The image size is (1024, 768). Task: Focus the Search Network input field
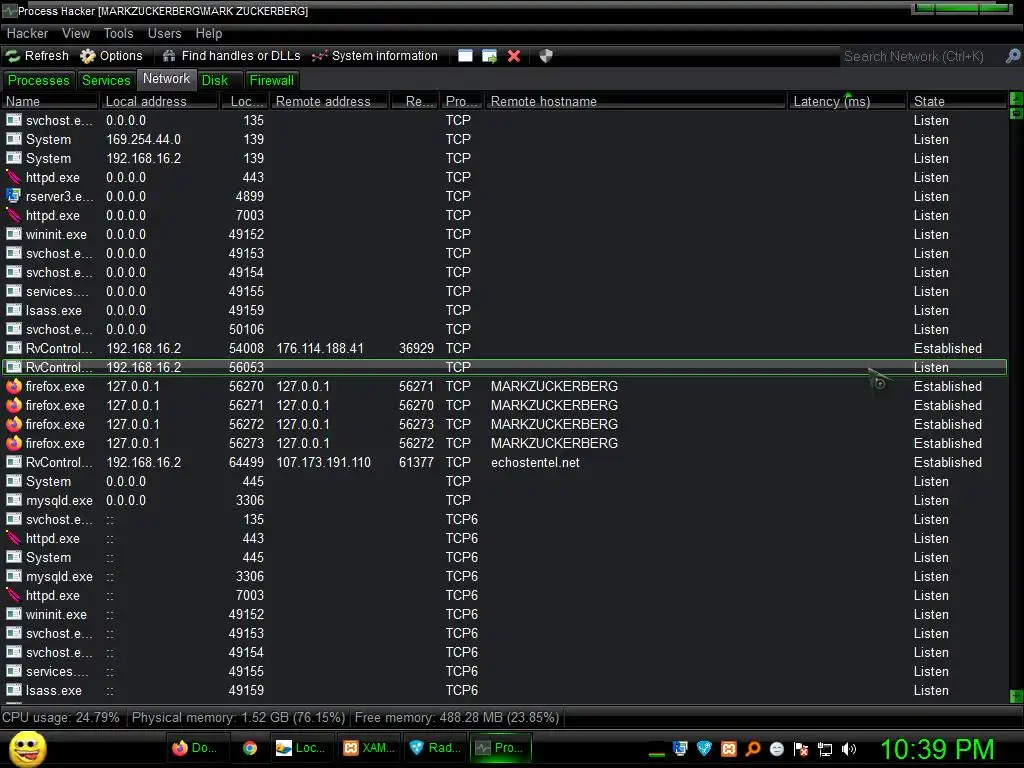pos(921,56)
